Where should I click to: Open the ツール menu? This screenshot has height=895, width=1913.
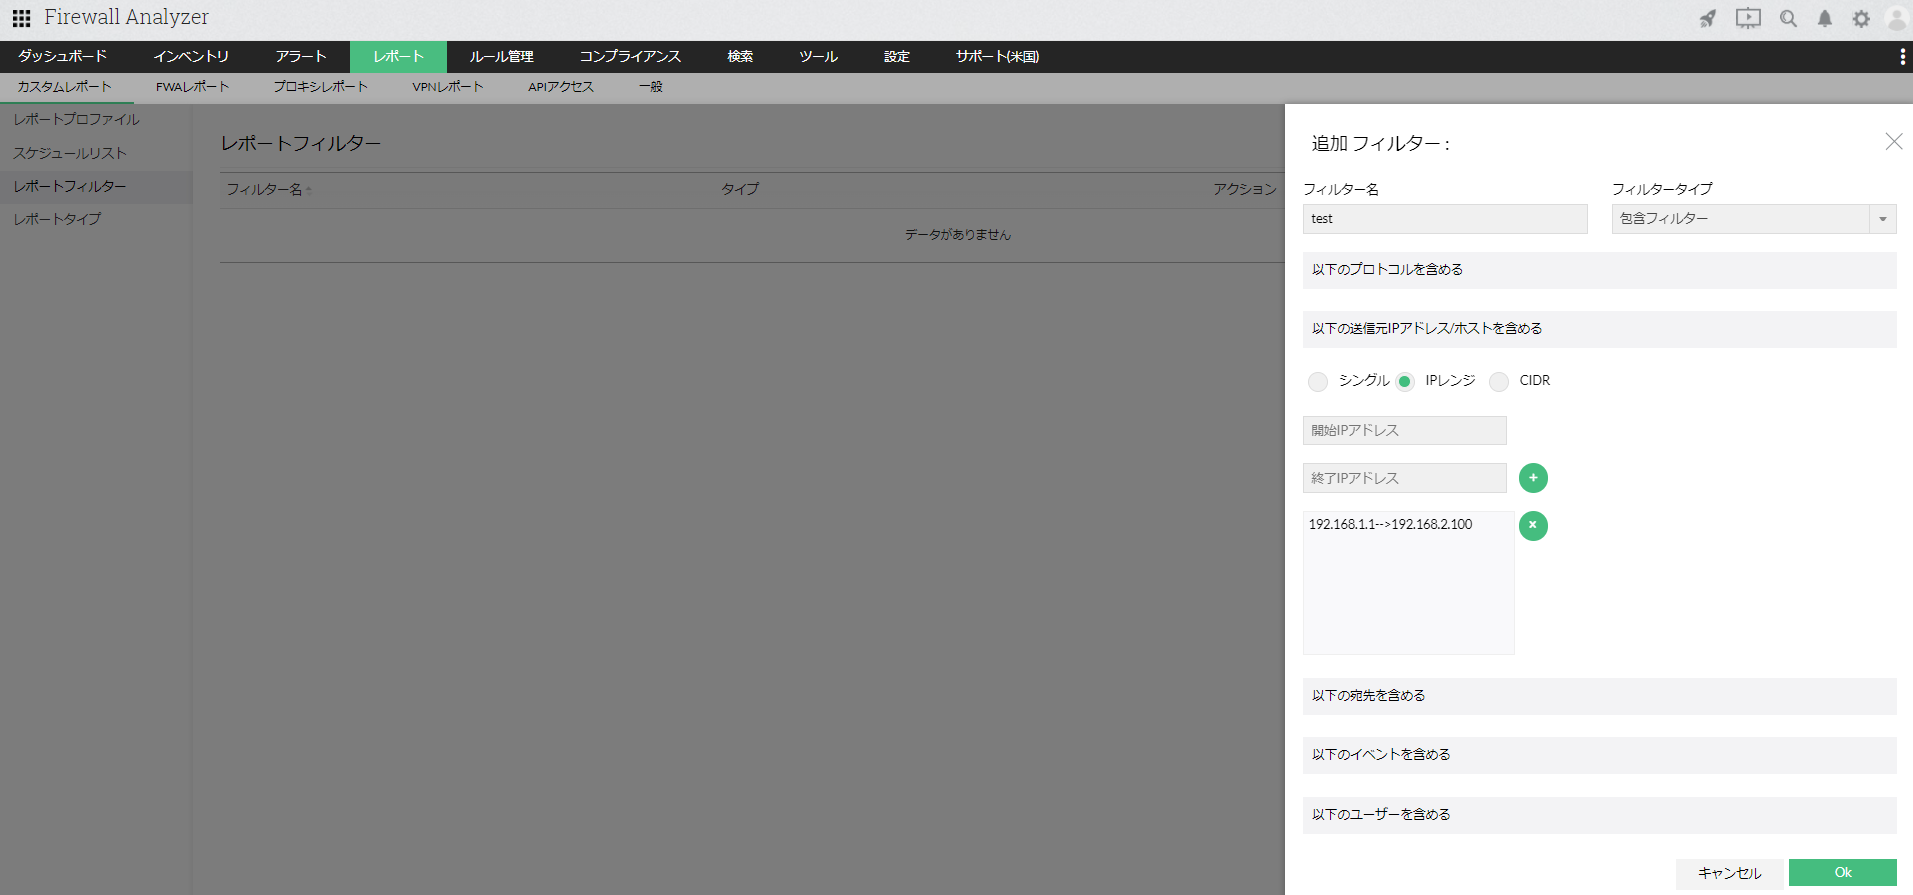tap(818, 57)
